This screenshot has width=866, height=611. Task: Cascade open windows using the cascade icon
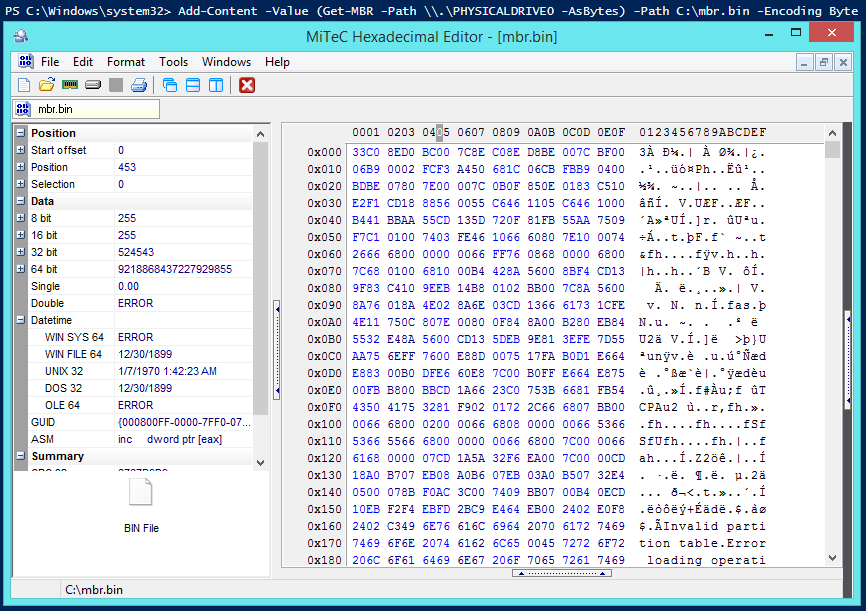click(170, 85)
